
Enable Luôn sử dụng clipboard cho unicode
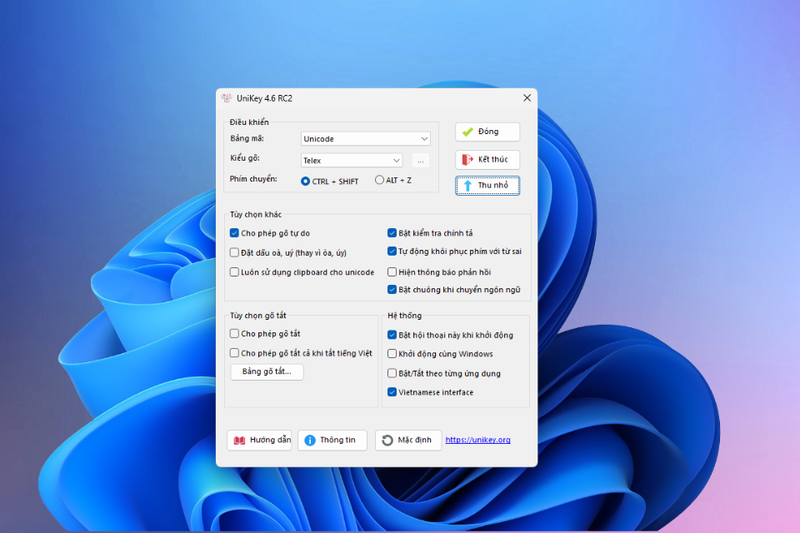tap(234, 272)
